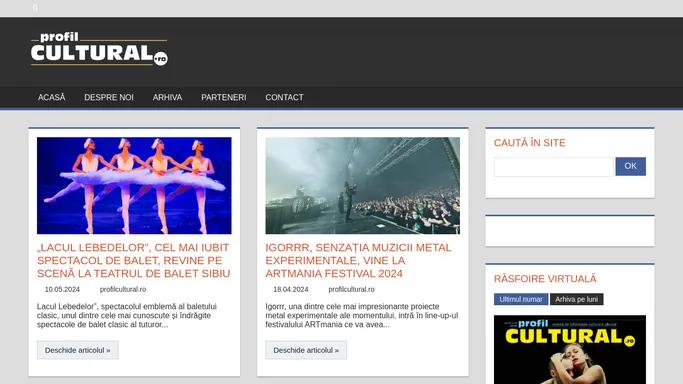Open the Igorrr ARTmania Festival headline
Image resolution: width=683 pixels, height=384 pixels.
click(x=358, y=260)
